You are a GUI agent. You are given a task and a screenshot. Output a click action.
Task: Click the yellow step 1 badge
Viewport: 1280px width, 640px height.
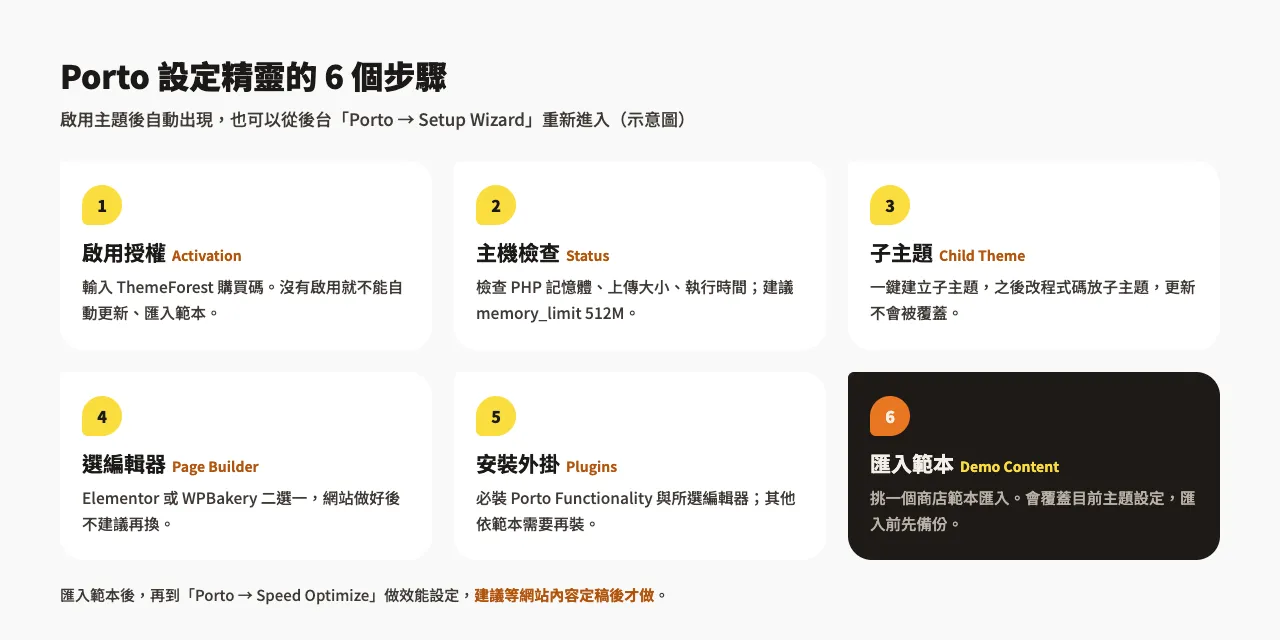coord(102,205)
